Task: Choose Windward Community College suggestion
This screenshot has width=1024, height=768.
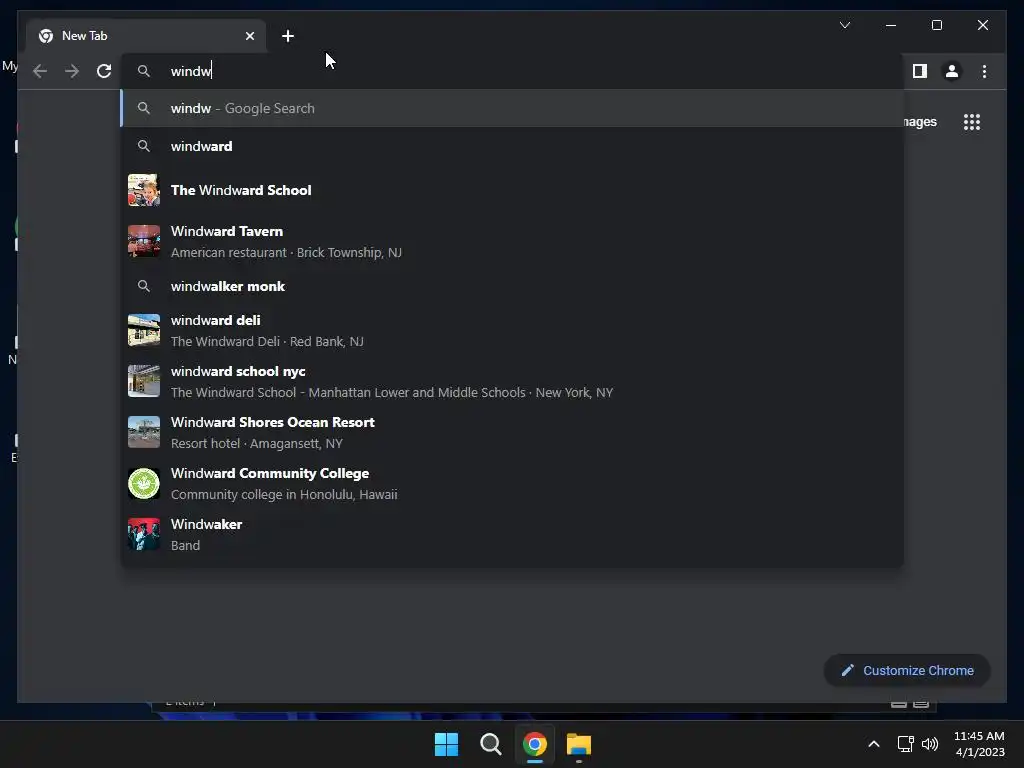Action: click(513, 483)
